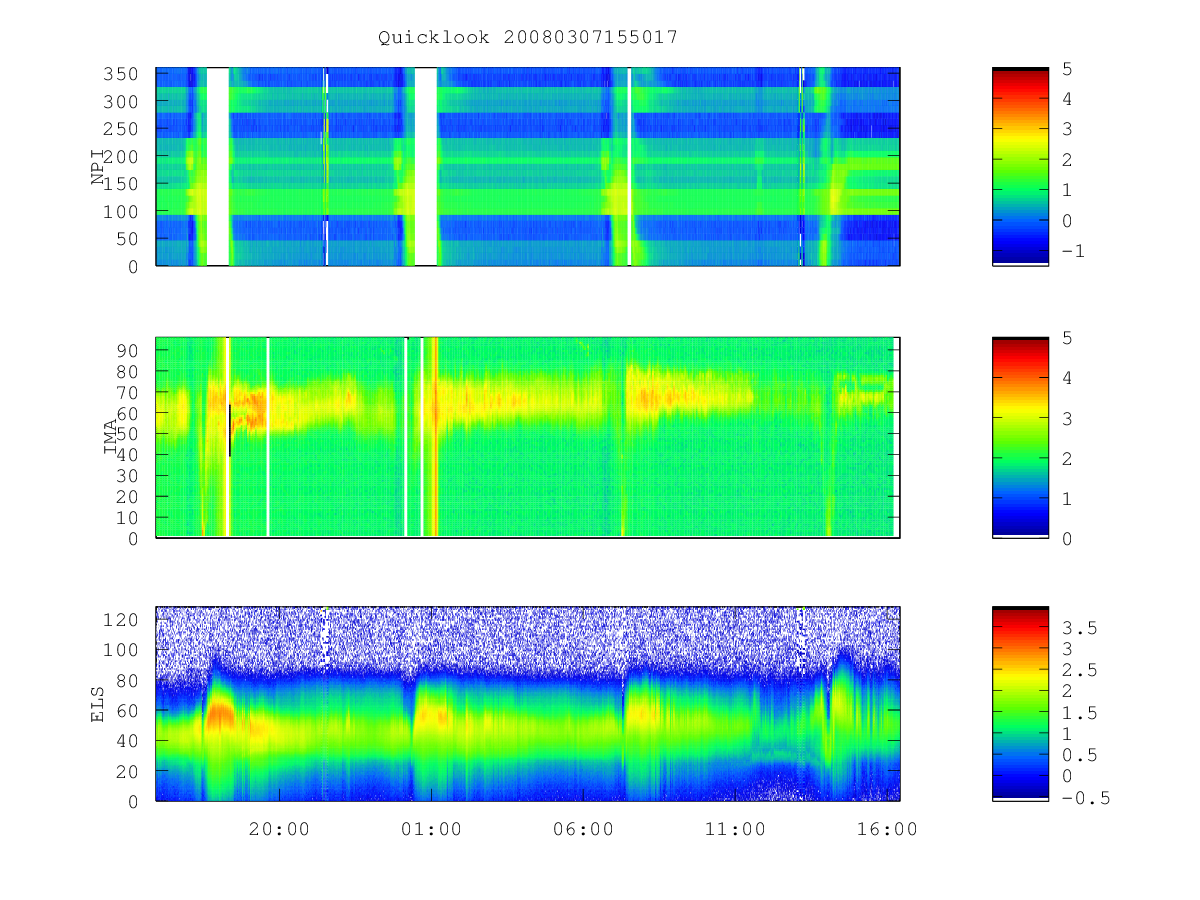This screenshot has width=1200, height=900.
Task: Click the 120 tick on ELS axis
Action: tap(121, 620)
